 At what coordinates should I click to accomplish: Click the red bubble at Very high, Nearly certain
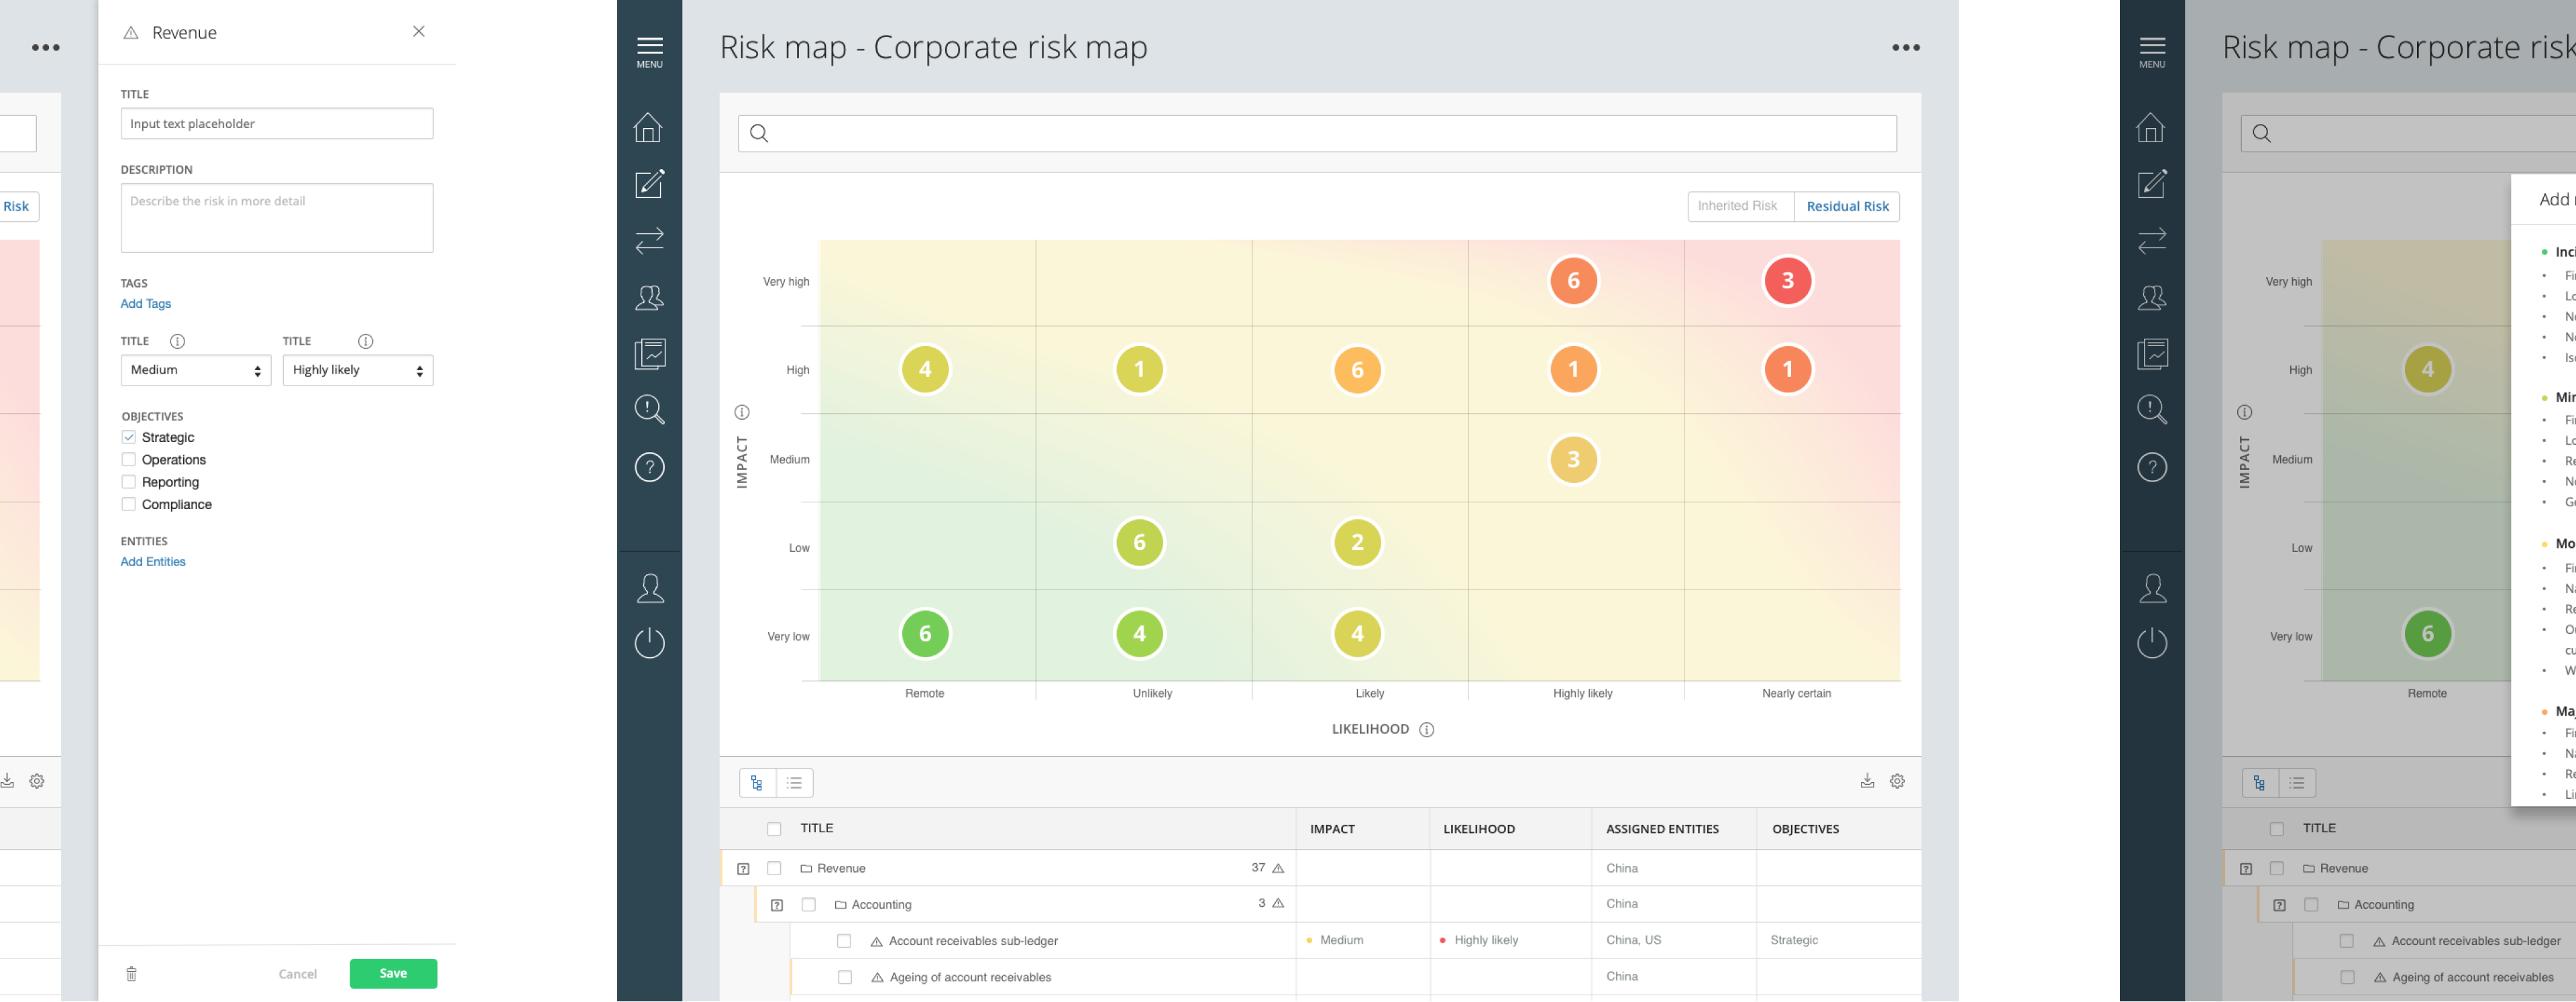(1787, 281)
